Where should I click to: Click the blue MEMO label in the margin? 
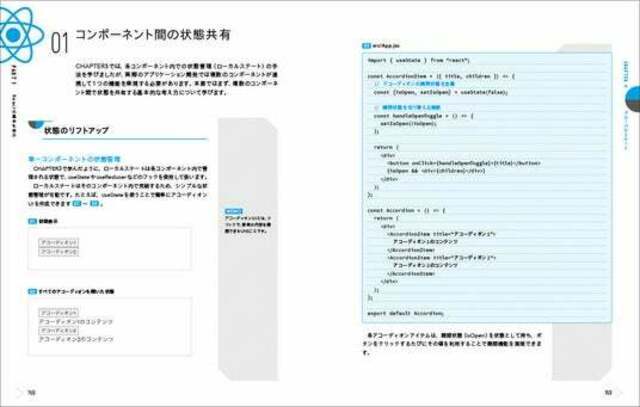click(x=234, y=211)
